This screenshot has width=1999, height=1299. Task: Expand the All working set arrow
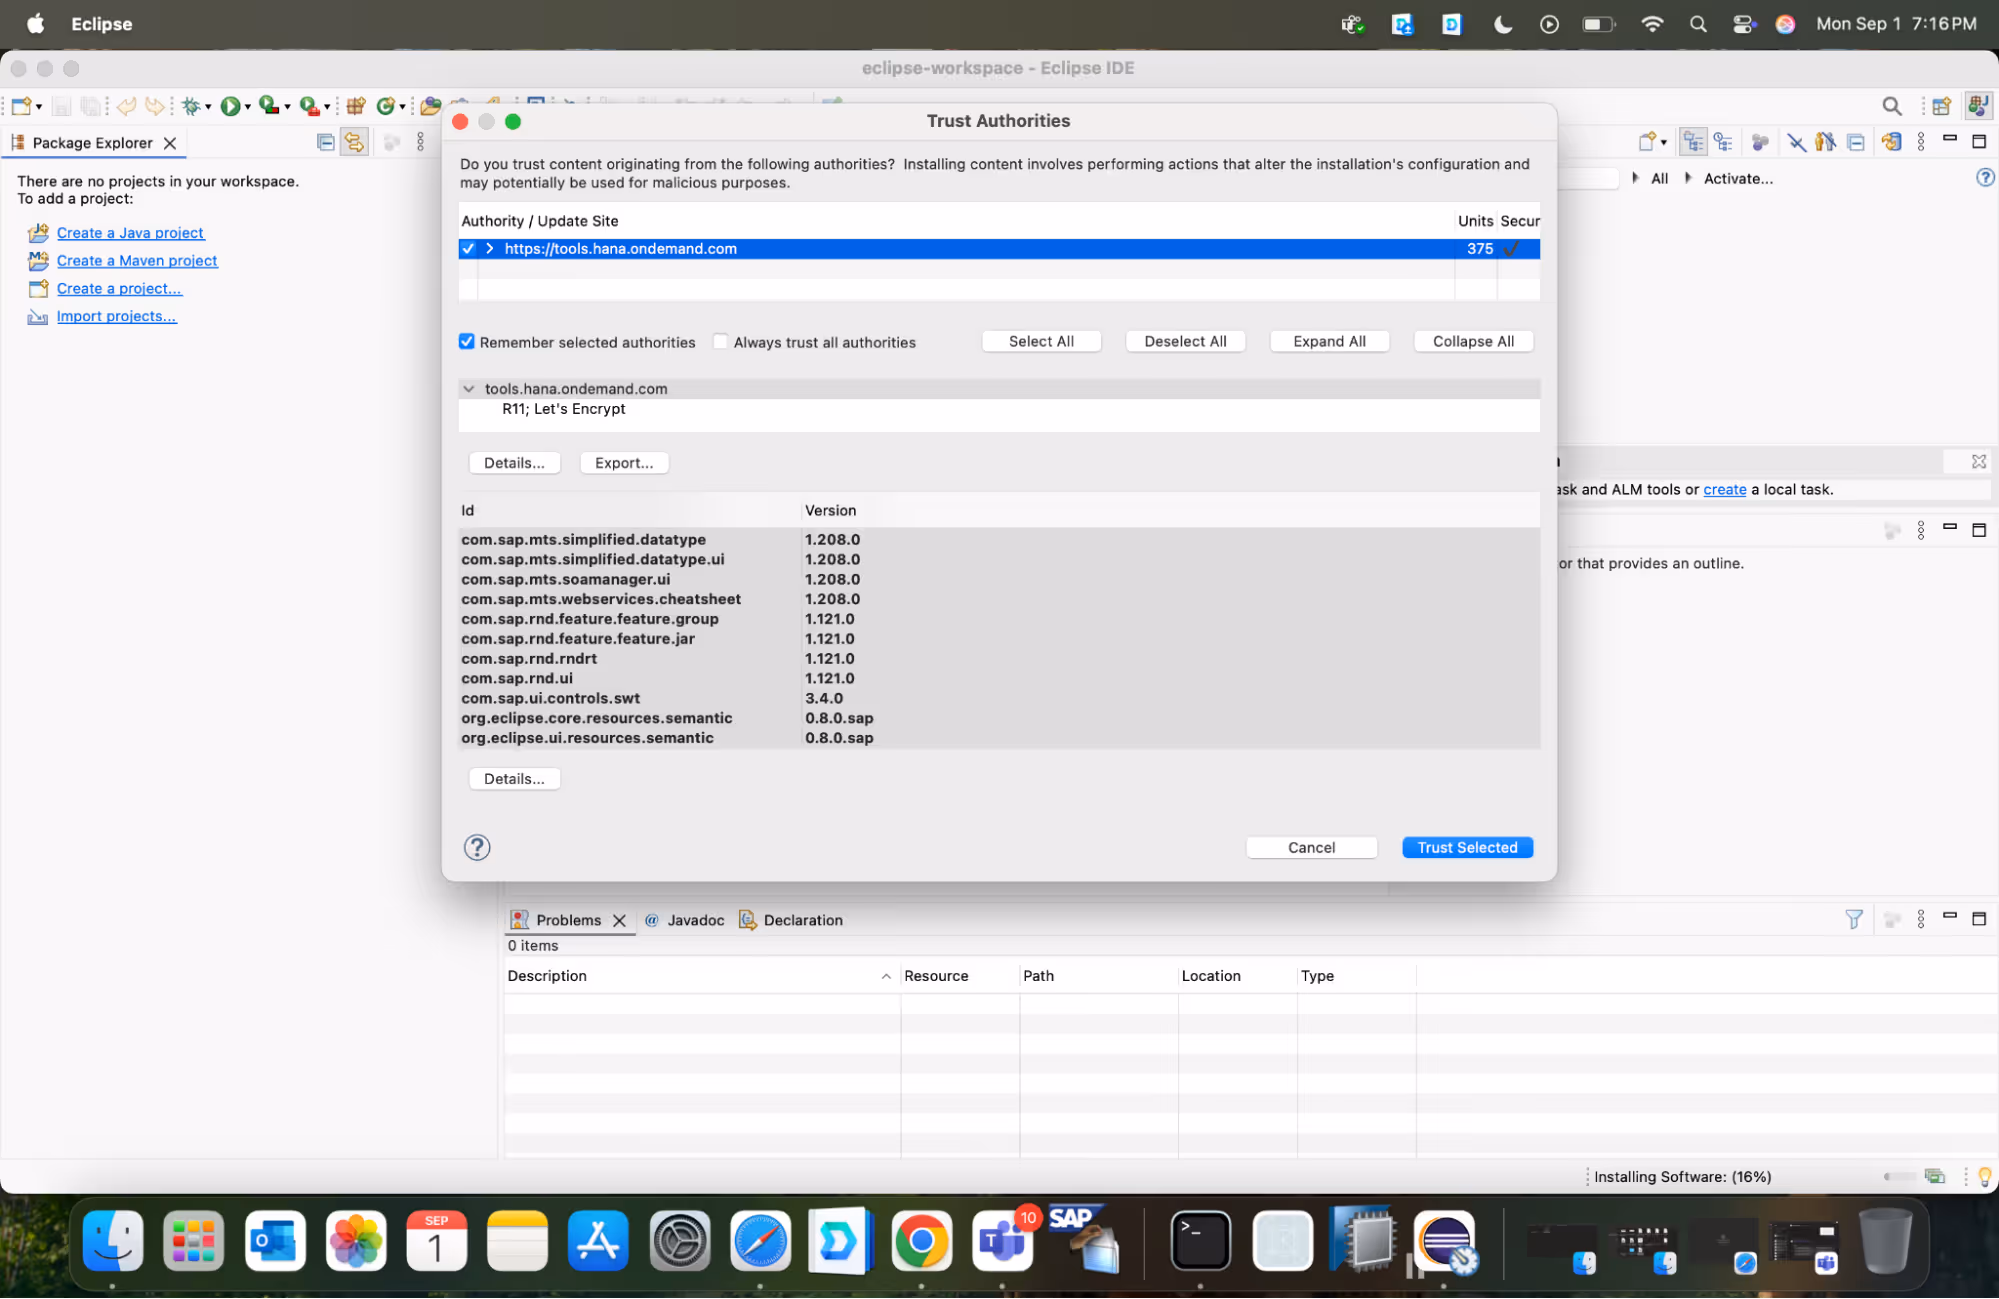pyautogui.click(x=1635, y=178)
